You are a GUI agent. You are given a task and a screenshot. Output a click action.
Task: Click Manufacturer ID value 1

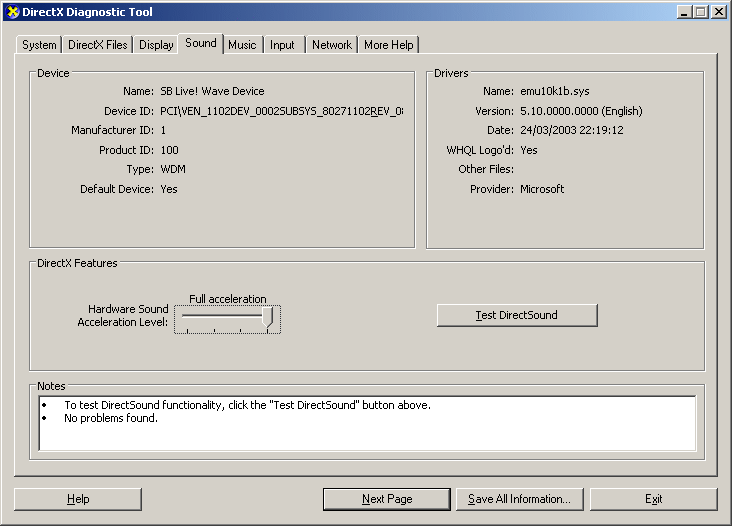coord(163,130)
